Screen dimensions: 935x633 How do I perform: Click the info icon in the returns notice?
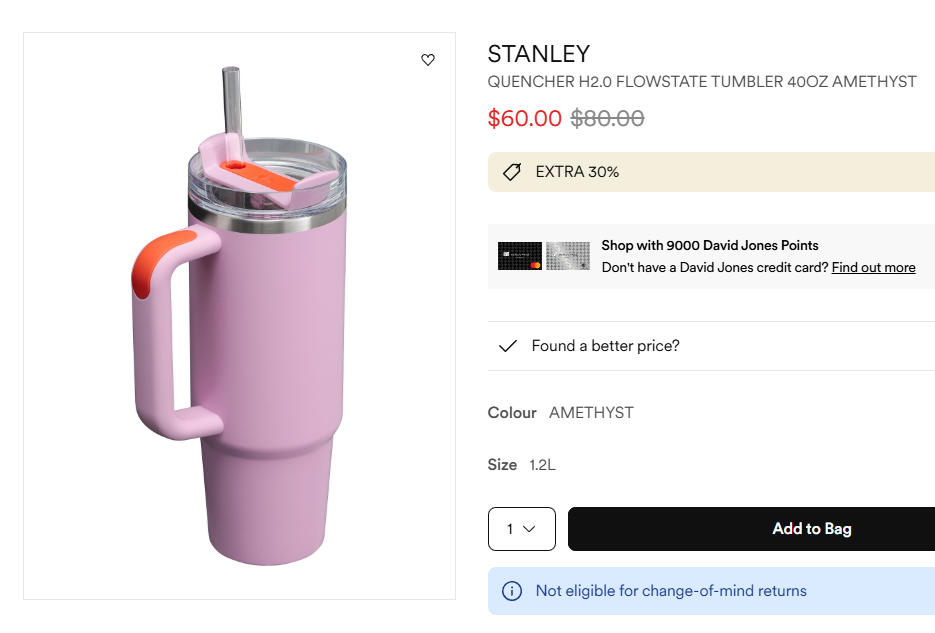(512, 591)
